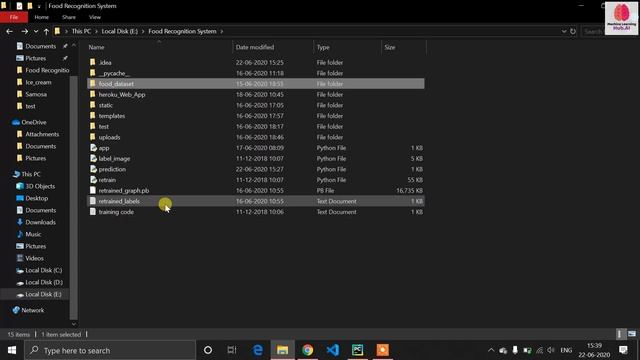Open Music in navigation pane
This screenshot has height=360, width=640.
point(29,234)
